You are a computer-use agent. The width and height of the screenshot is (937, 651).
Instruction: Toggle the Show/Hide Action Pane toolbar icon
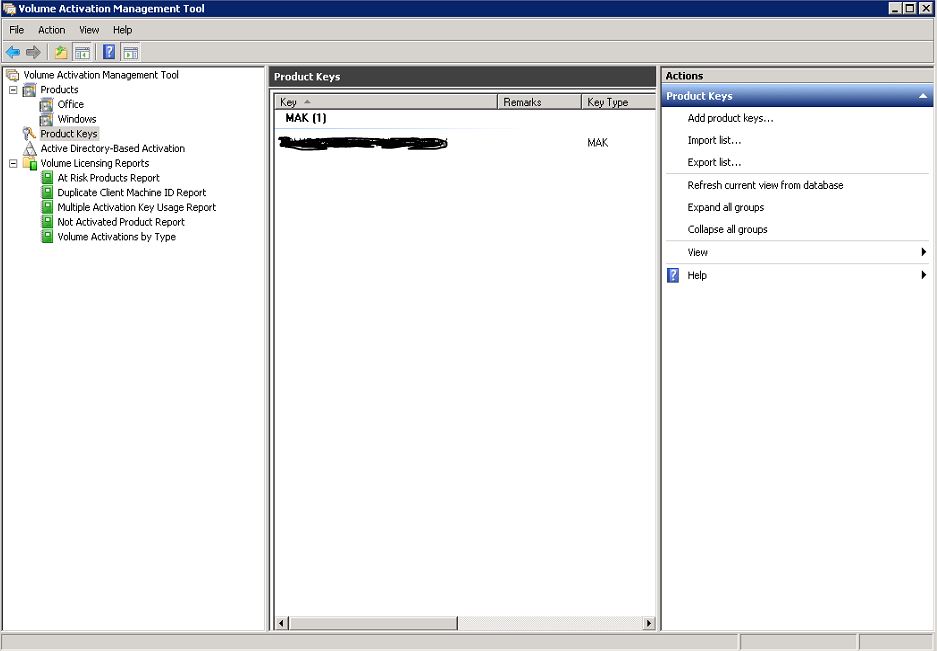click(x=130, y=52)
